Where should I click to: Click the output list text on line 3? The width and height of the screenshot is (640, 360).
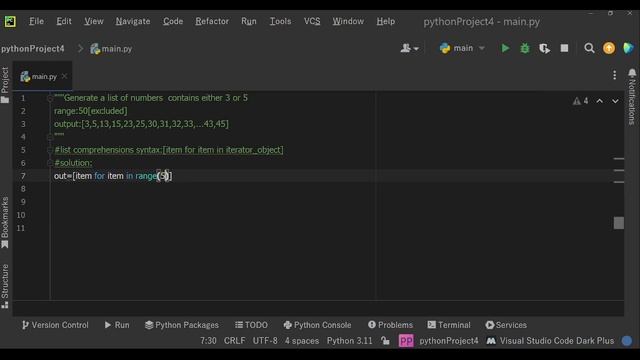coord(141,124)
